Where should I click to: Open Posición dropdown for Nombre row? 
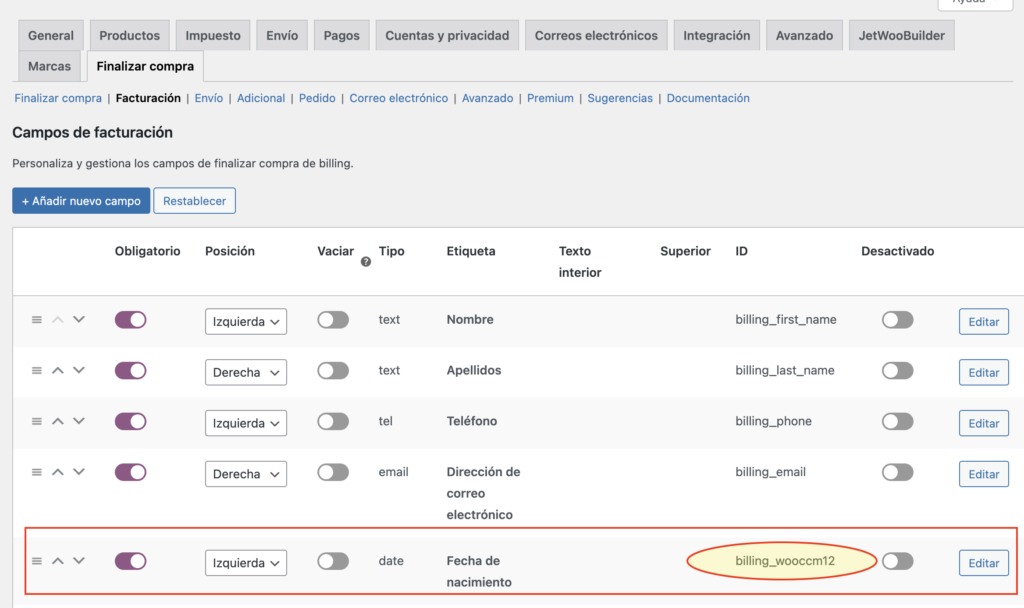[246, 322]
